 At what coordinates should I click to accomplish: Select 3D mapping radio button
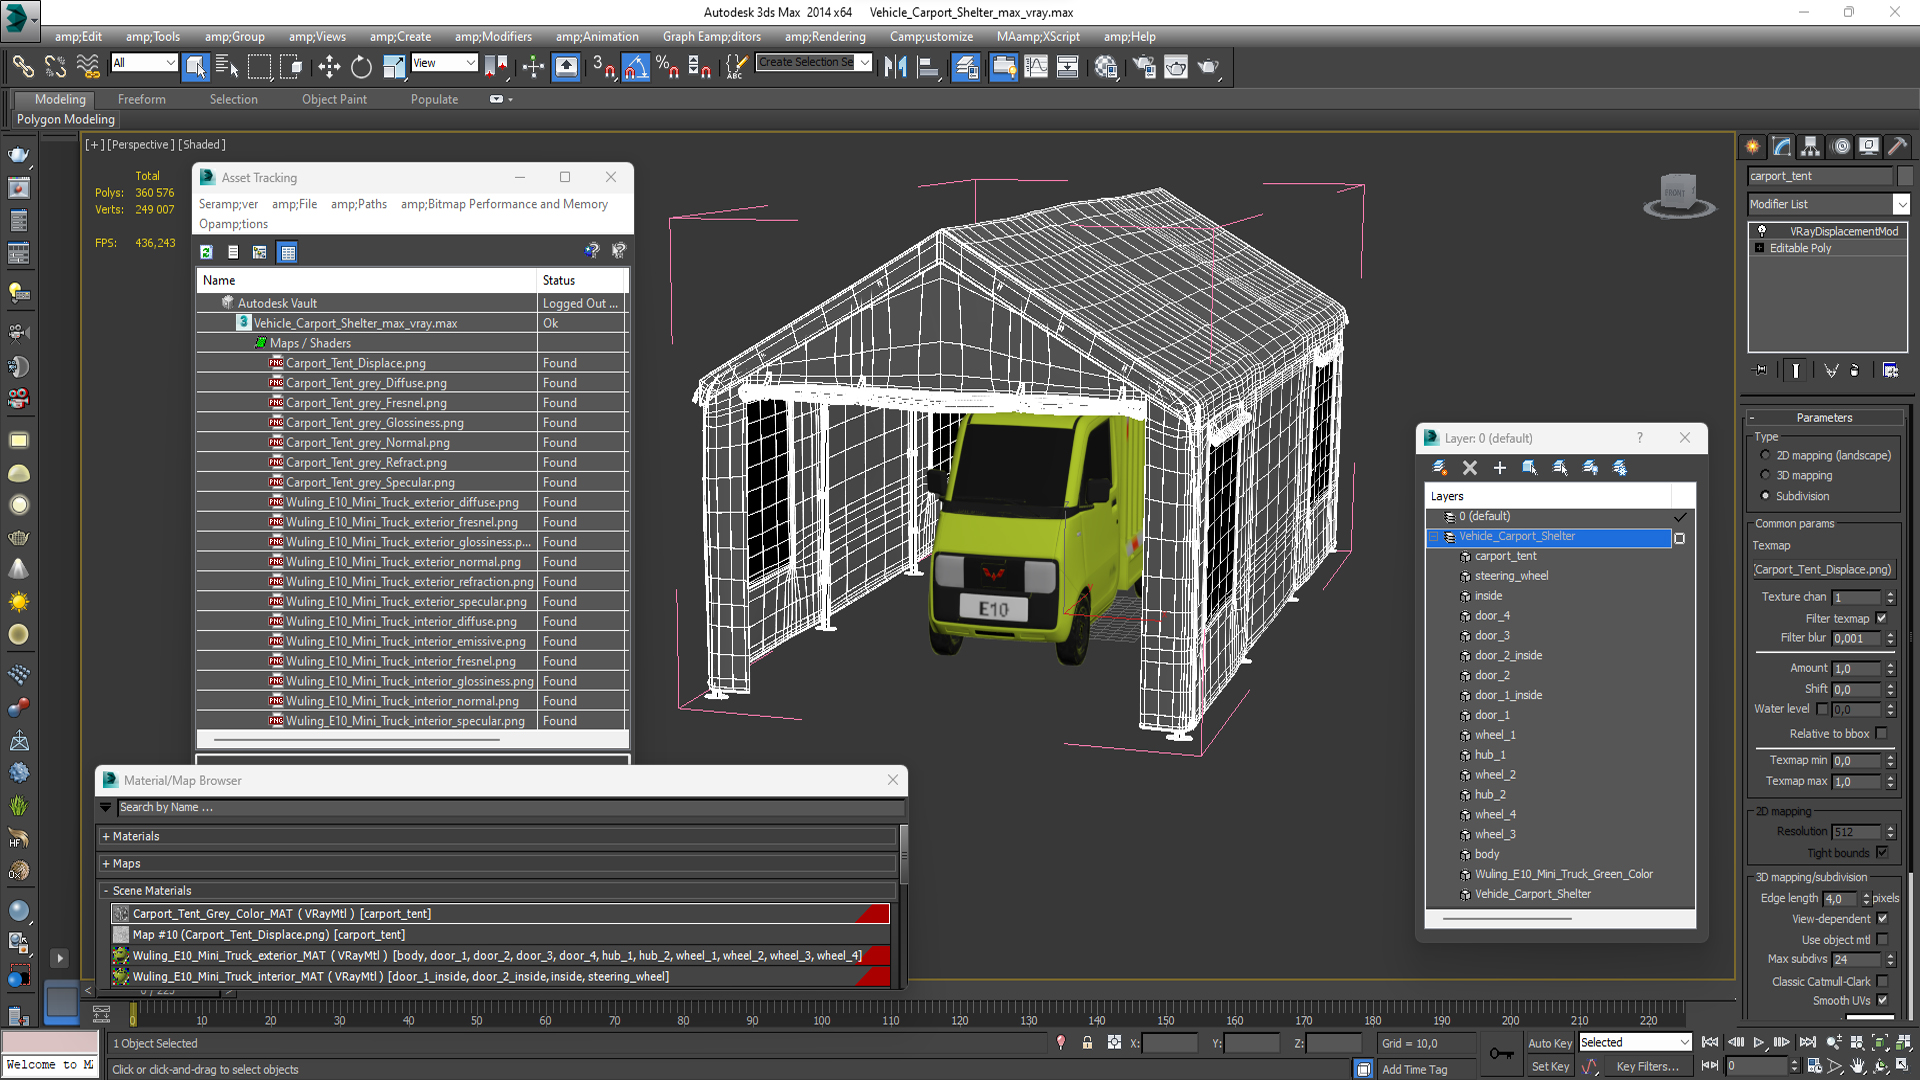(1765, 475)
